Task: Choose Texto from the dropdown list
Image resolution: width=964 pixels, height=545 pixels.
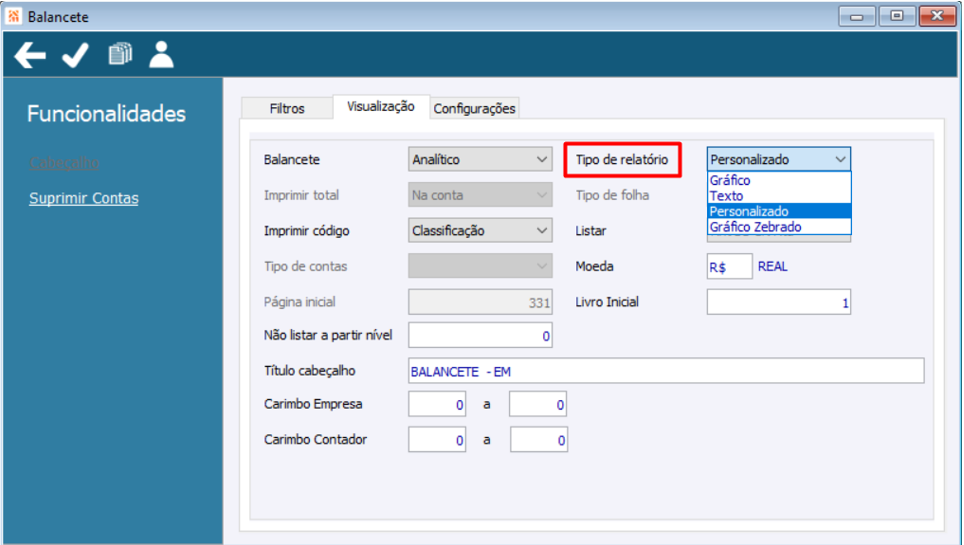Action: pos(779,196)
